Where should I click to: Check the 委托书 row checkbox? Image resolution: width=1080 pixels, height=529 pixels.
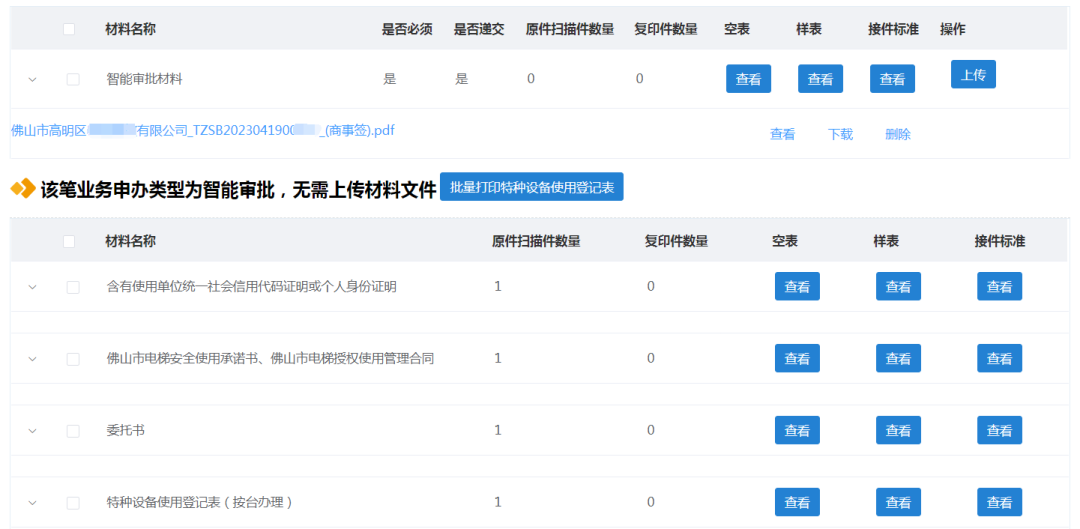(73, 431)
